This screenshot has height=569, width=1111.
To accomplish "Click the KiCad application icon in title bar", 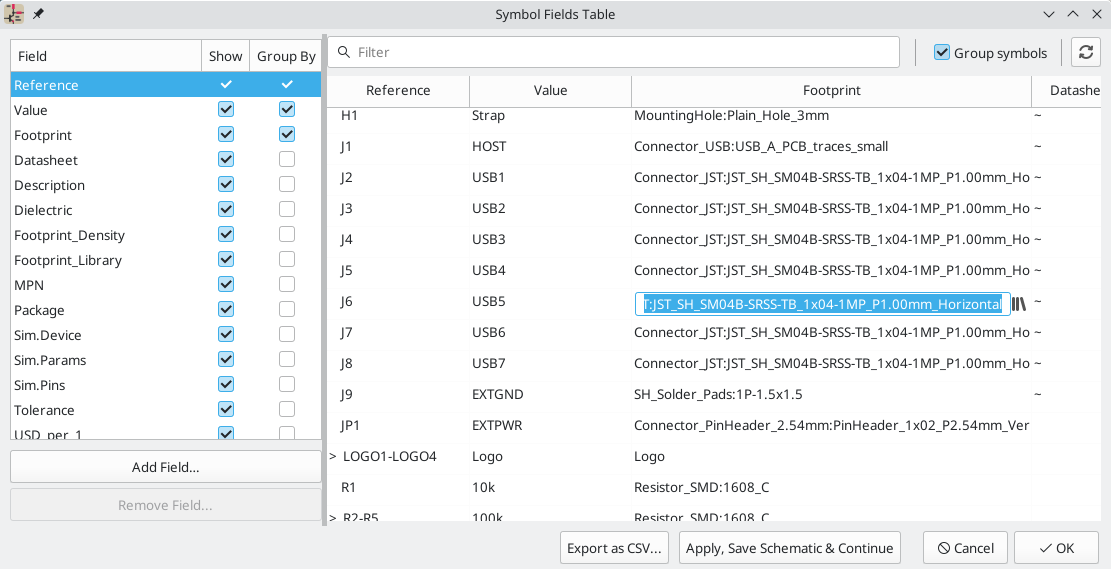I will click(x=14, y=13).
